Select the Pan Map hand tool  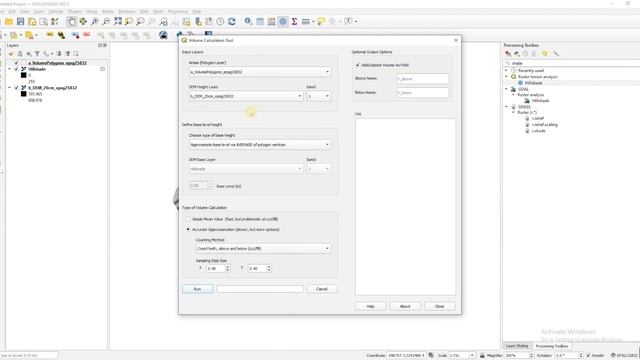pyautogui.click(x=71, y=22)
